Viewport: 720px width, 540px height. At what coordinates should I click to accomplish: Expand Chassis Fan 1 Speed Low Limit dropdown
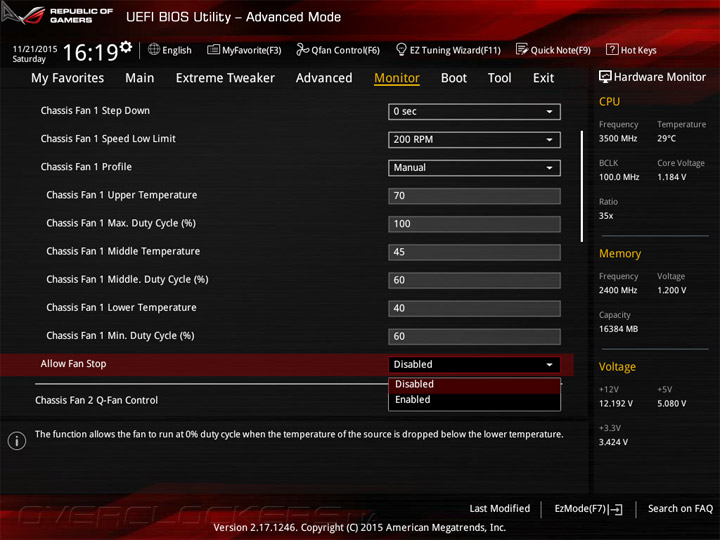click(474, 140)
